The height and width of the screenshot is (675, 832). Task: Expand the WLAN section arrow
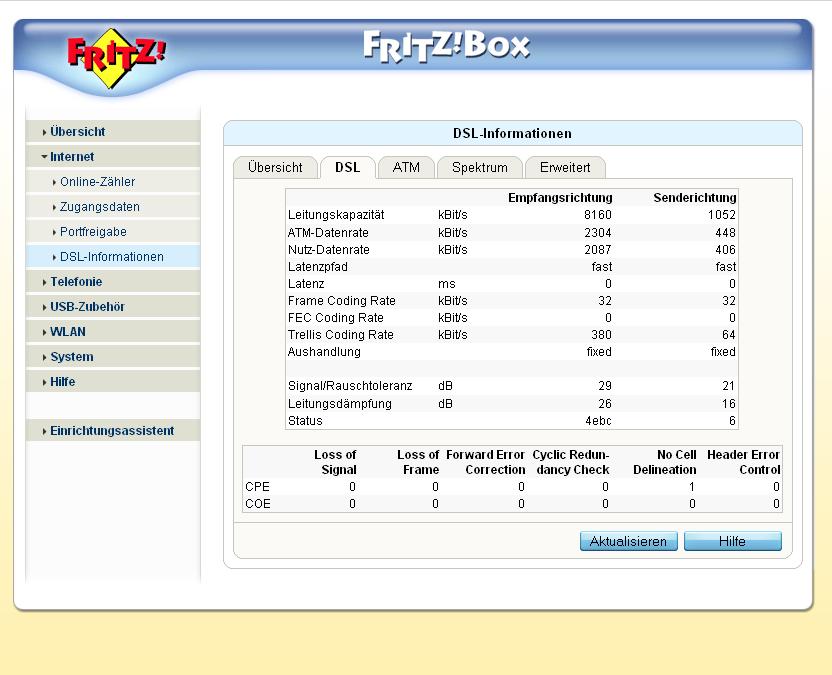click(45, 332)
